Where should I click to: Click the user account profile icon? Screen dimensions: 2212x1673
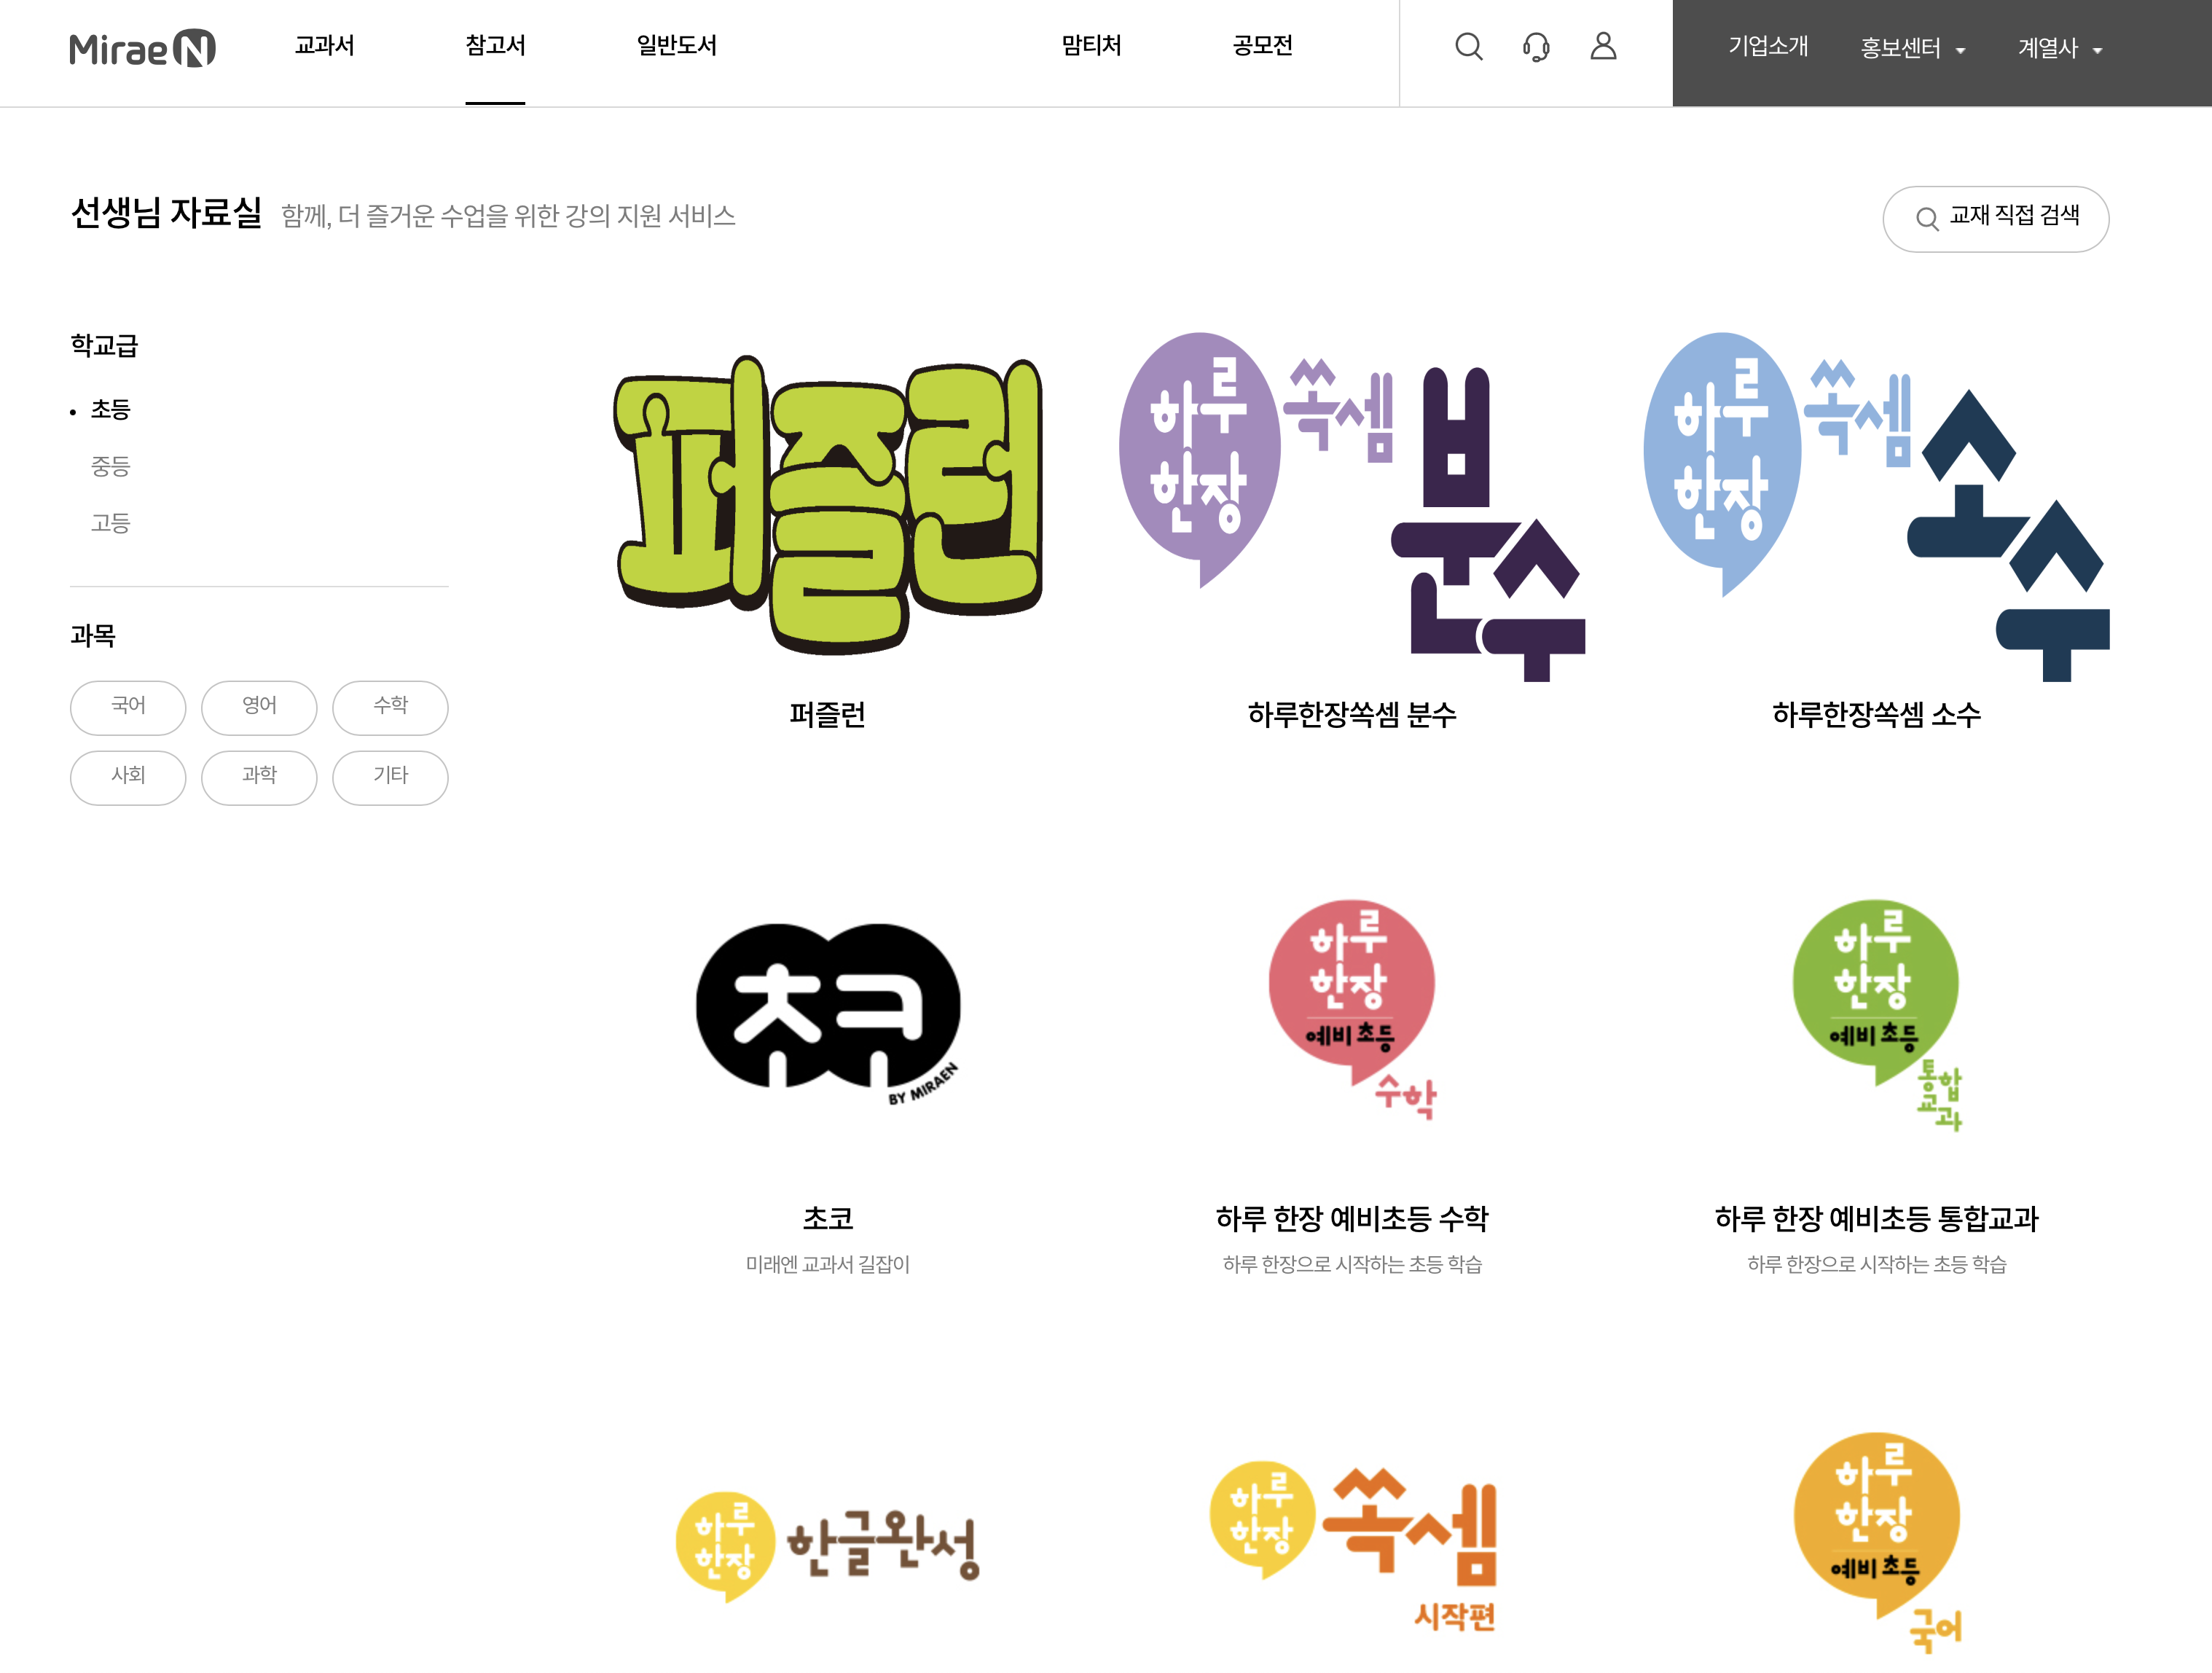pos(1603,47)
